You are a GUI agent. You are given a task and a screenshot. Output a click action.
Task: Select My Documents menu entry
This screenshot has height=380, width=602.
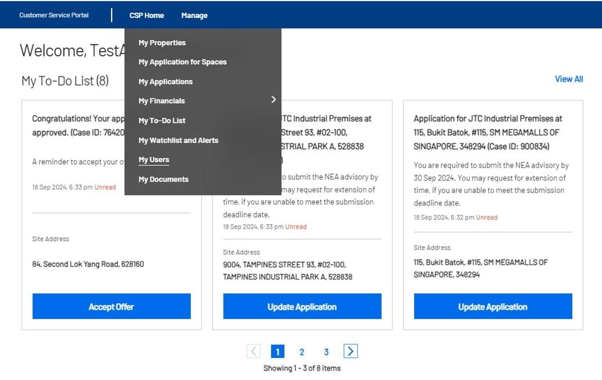[x=164, y=179]
